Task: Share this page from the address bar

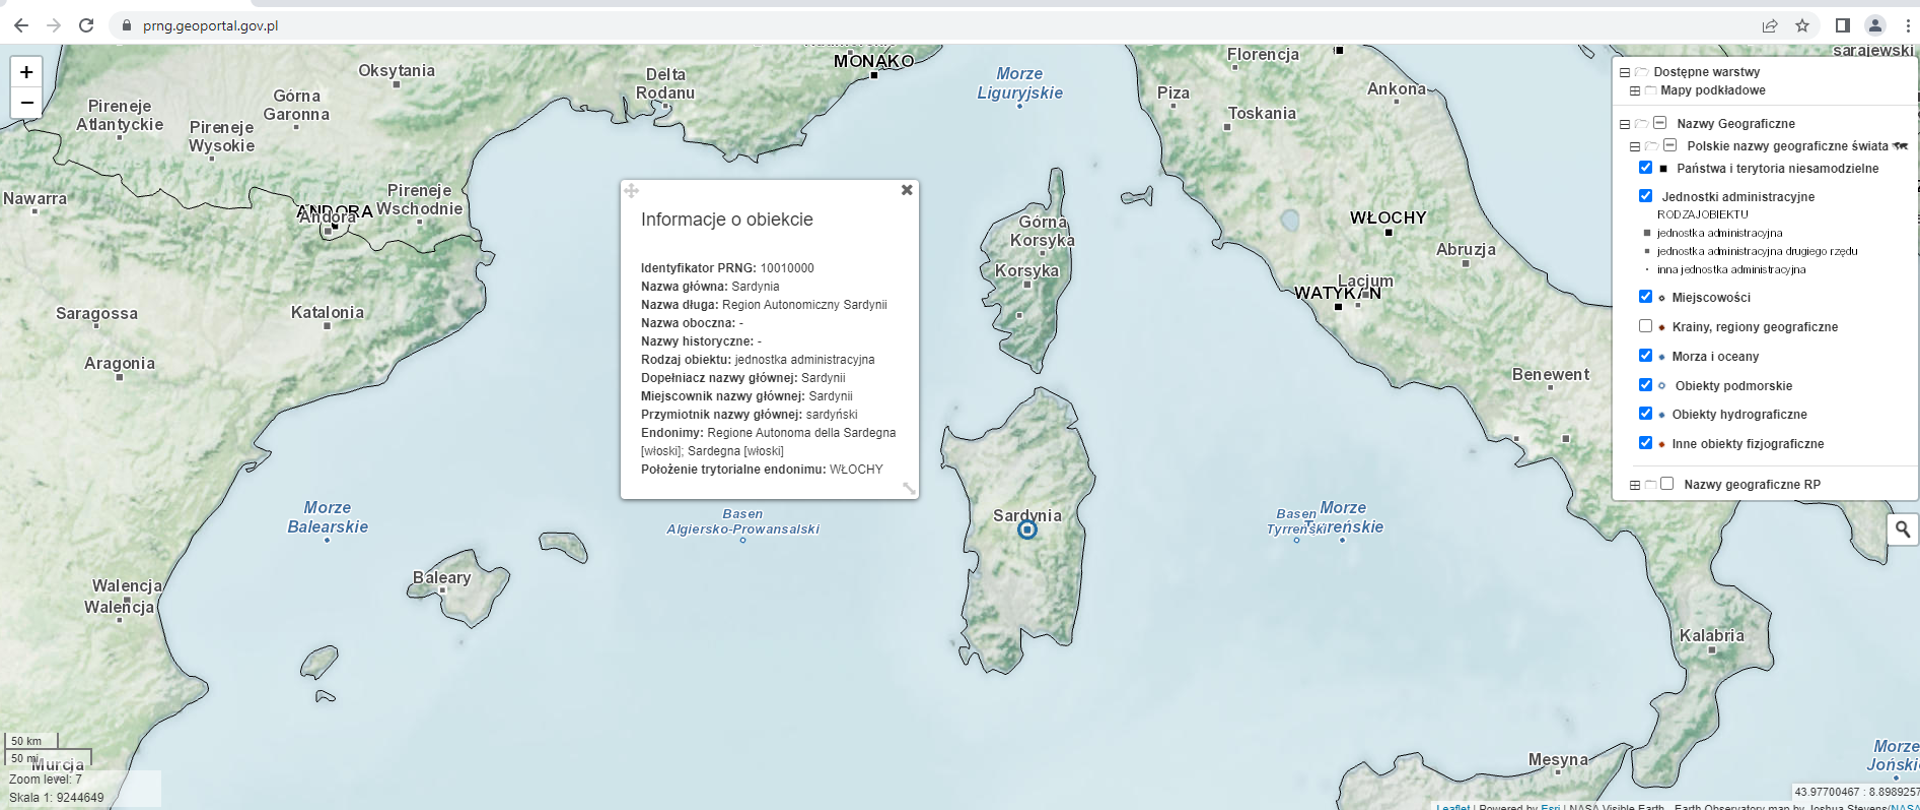Action: click(1769, 26)
